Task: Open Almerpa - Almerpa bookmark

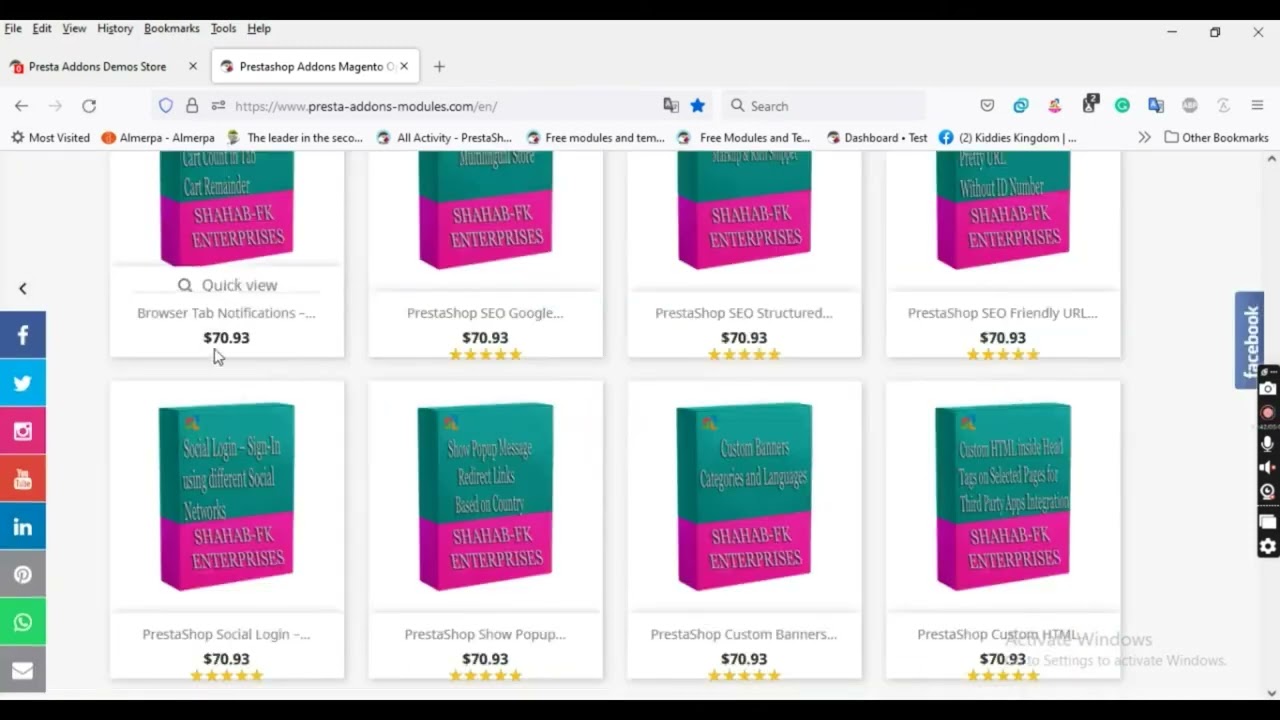Action: click(158, 137)
